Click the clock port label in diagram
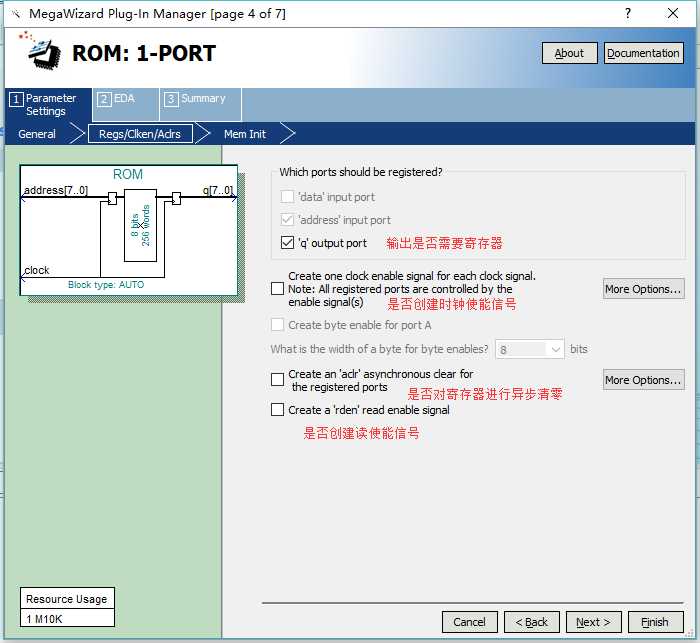Image resolution: width=700 pixels, height=643 pixels. (x=37, y=270)
